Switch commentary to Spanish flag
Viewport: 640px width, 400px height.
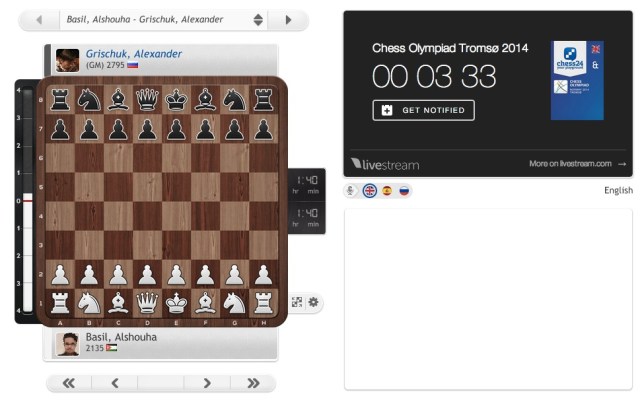click(x=387, y=190)
